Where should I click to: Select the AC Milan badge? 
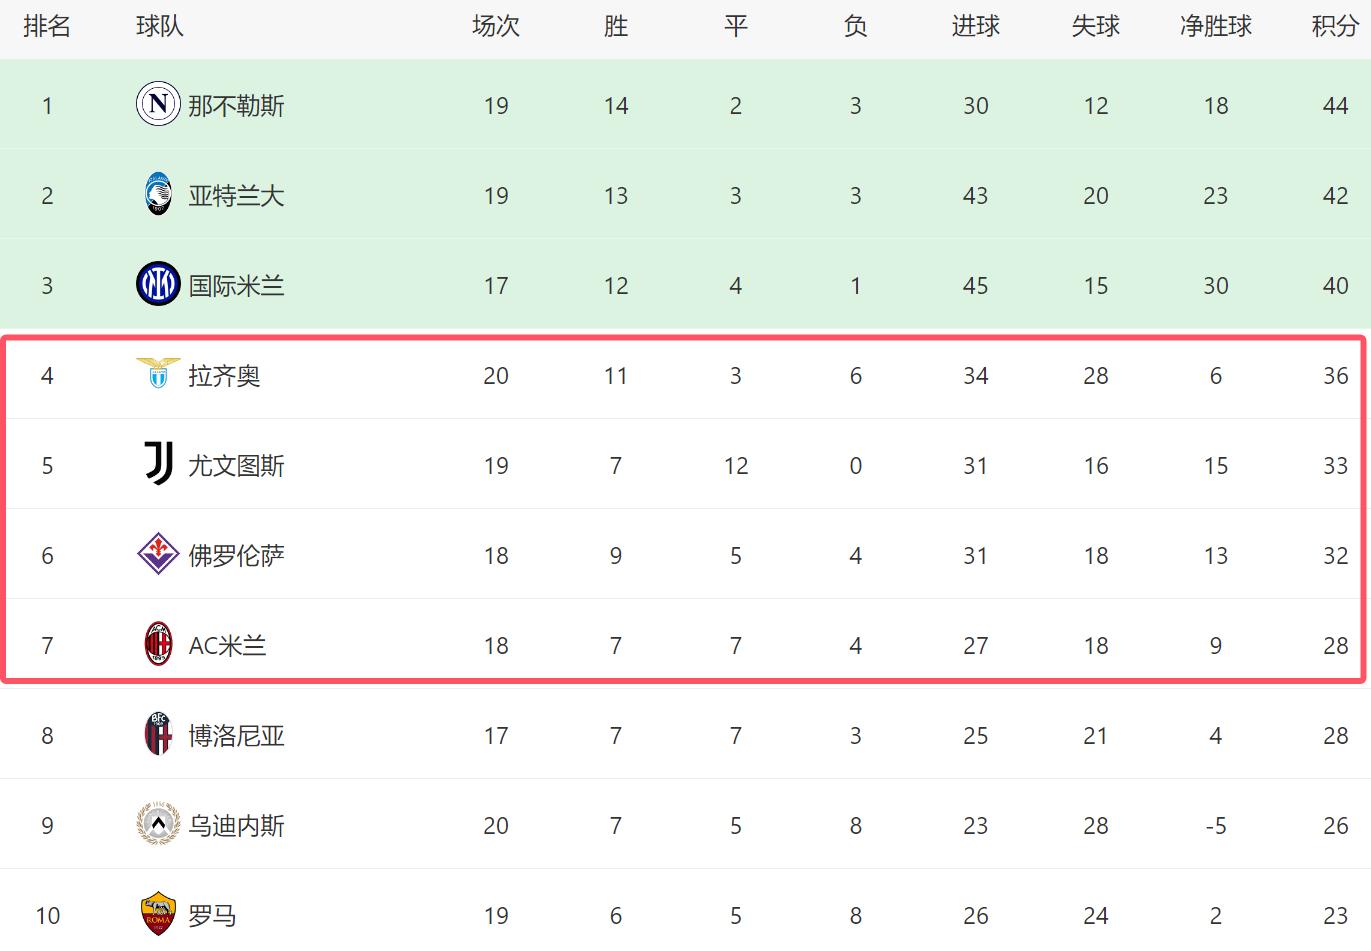(x=158, y=645)
